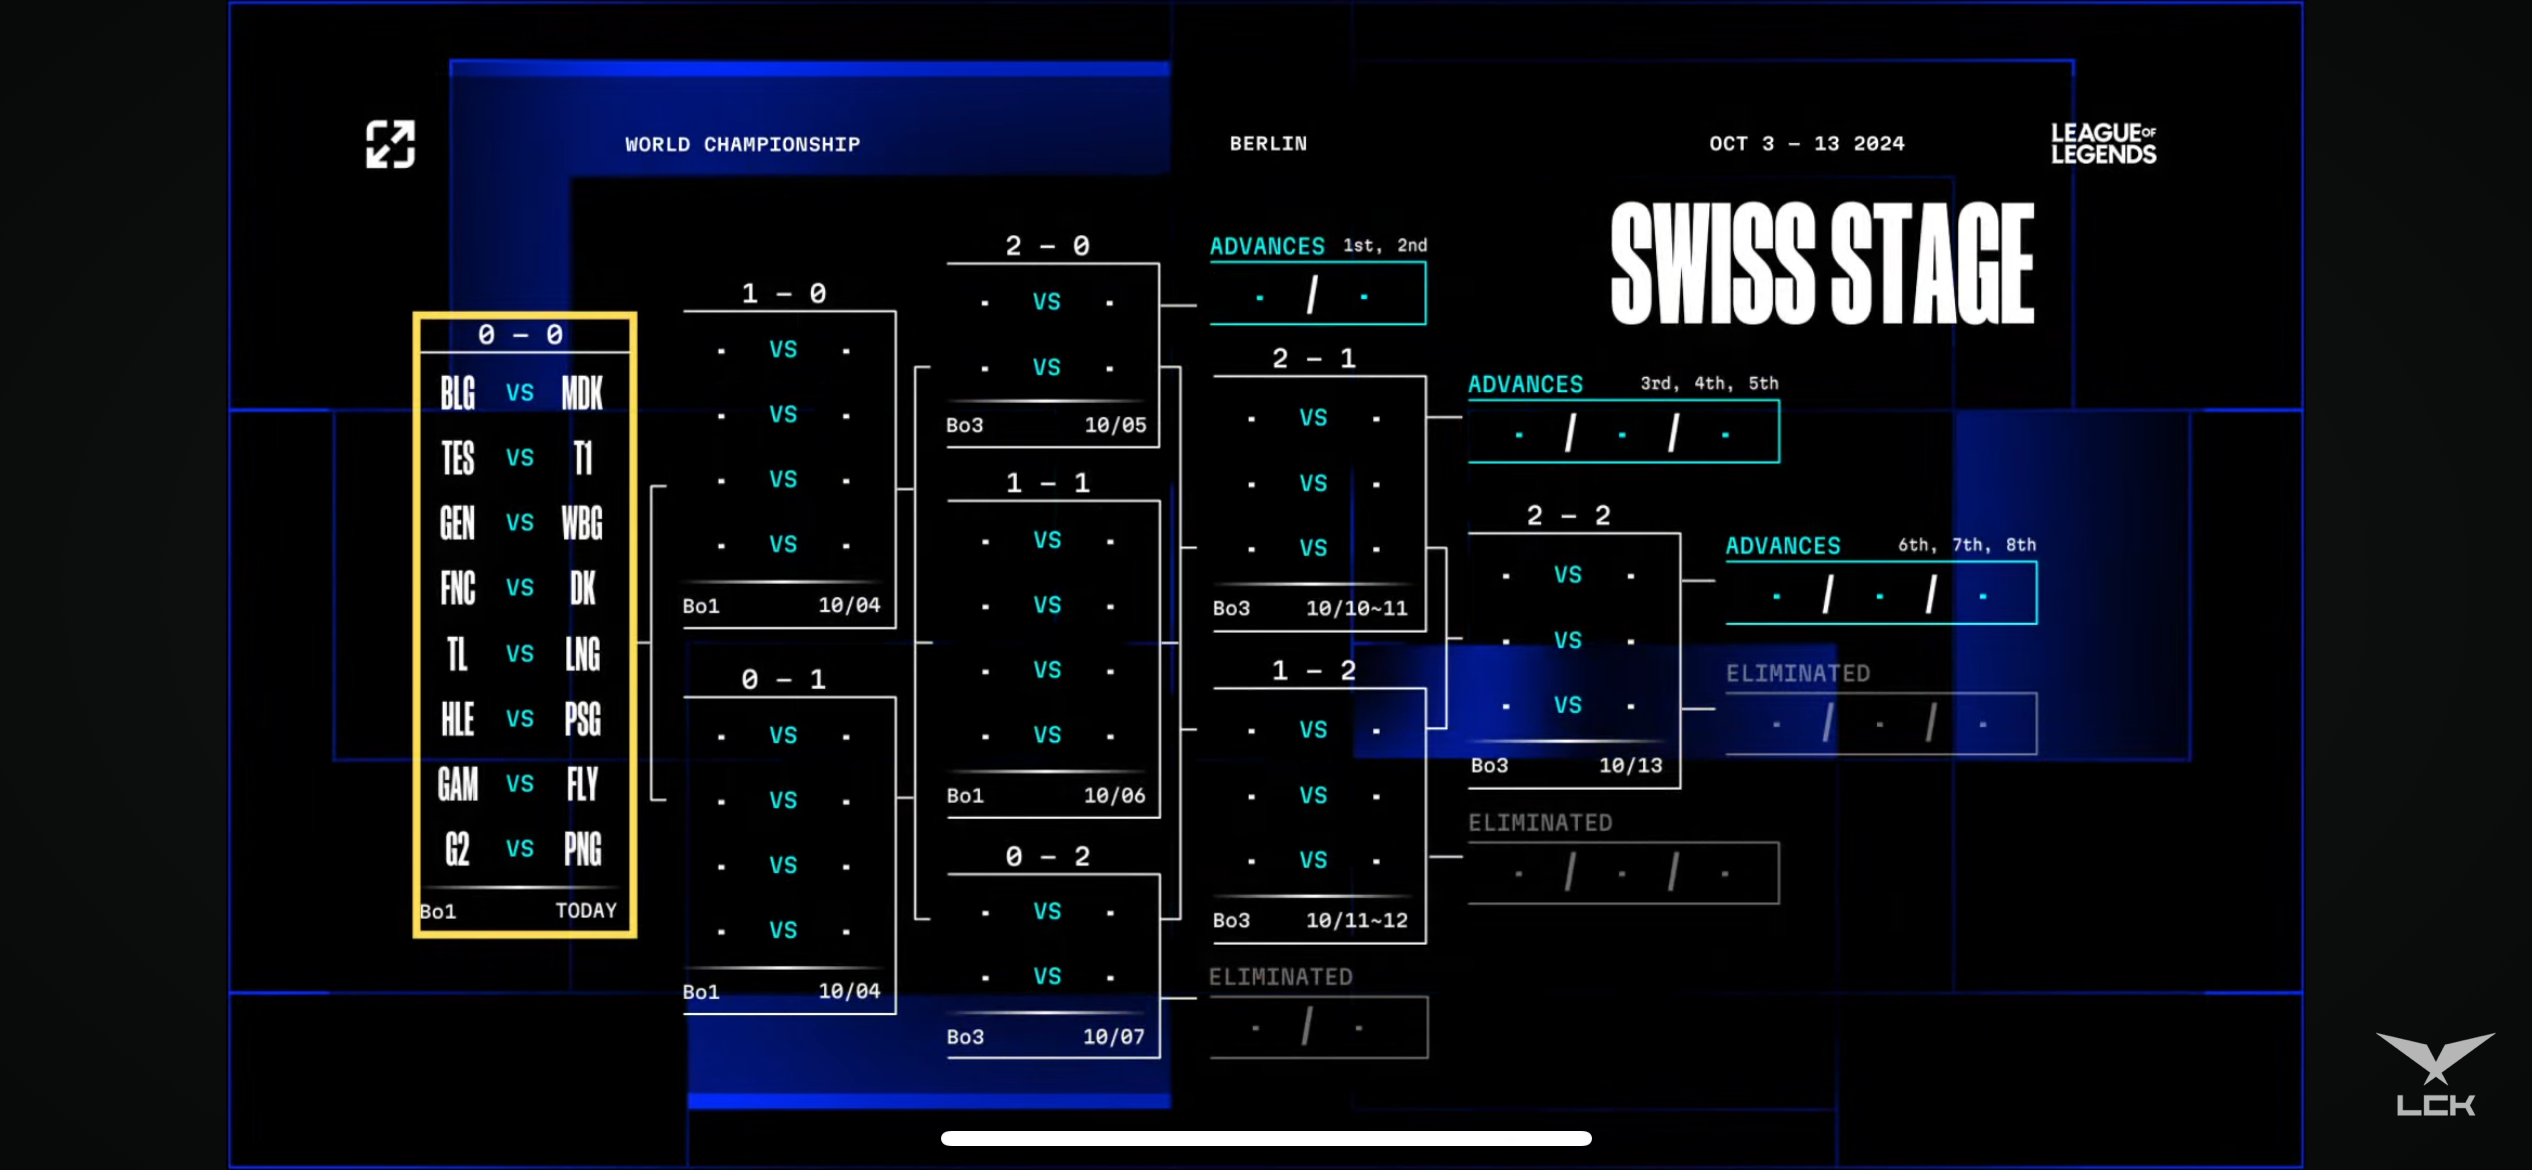Select the T1 team name
The height and width of the screenshot is (1170, 2532).
[x=583, y=458]
